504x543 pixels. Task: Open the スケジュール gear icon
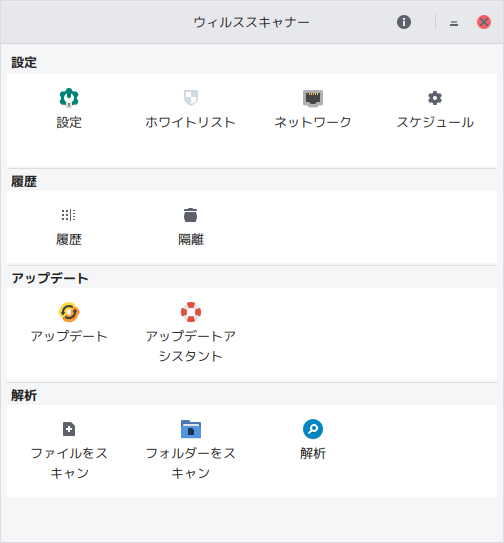coord(435,98)
